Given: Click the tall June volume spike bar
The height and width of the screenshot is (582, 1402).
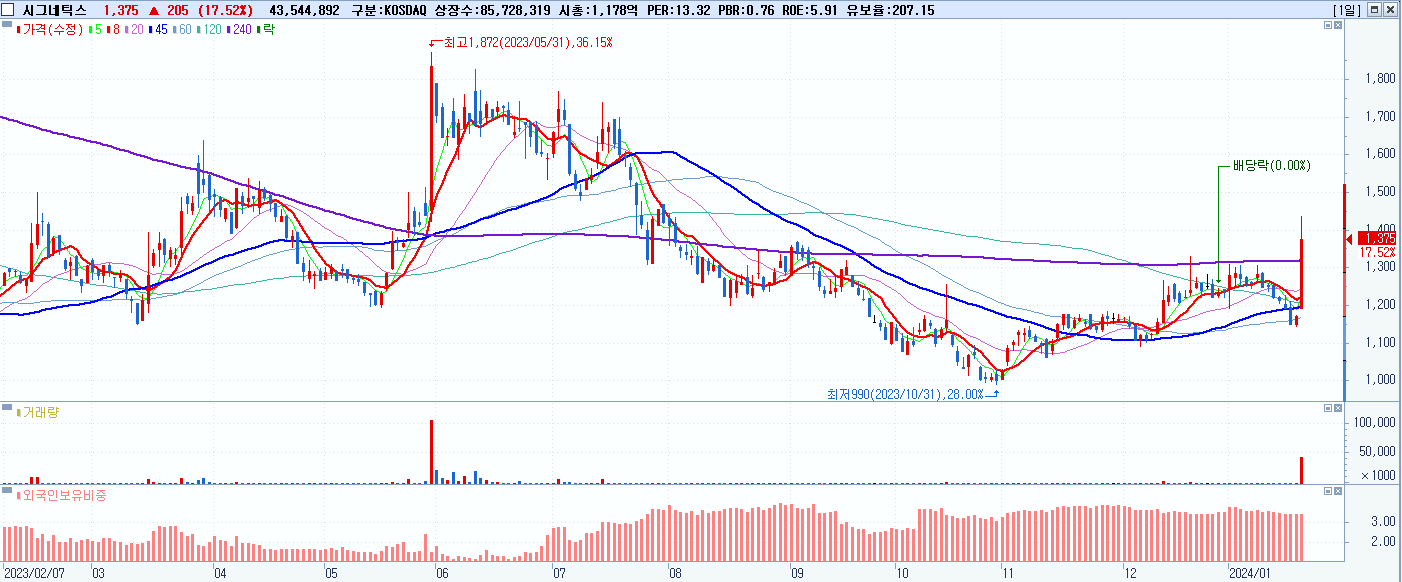Looking at the screenshot, I should [x=432, y=451].
